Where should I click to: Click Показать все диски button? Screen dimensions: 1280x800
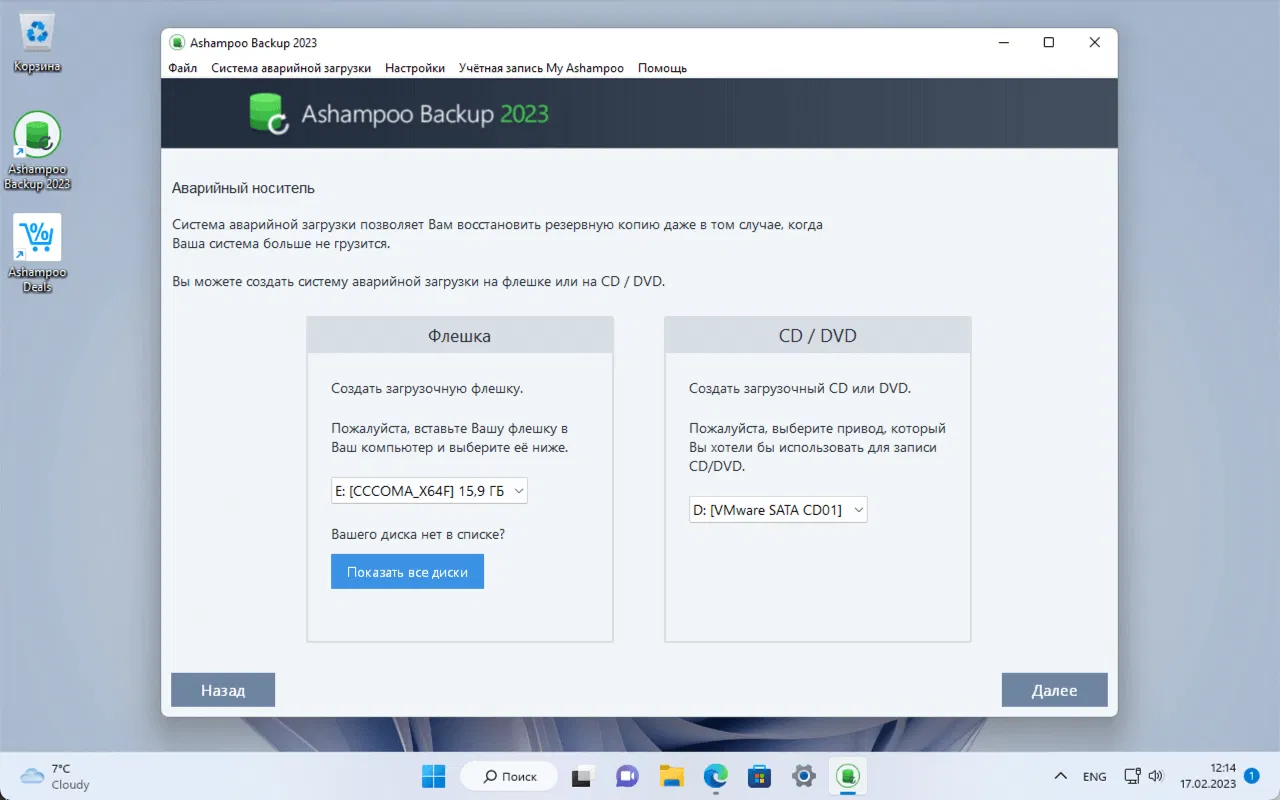pyautogui.click(x=407, y=572)
